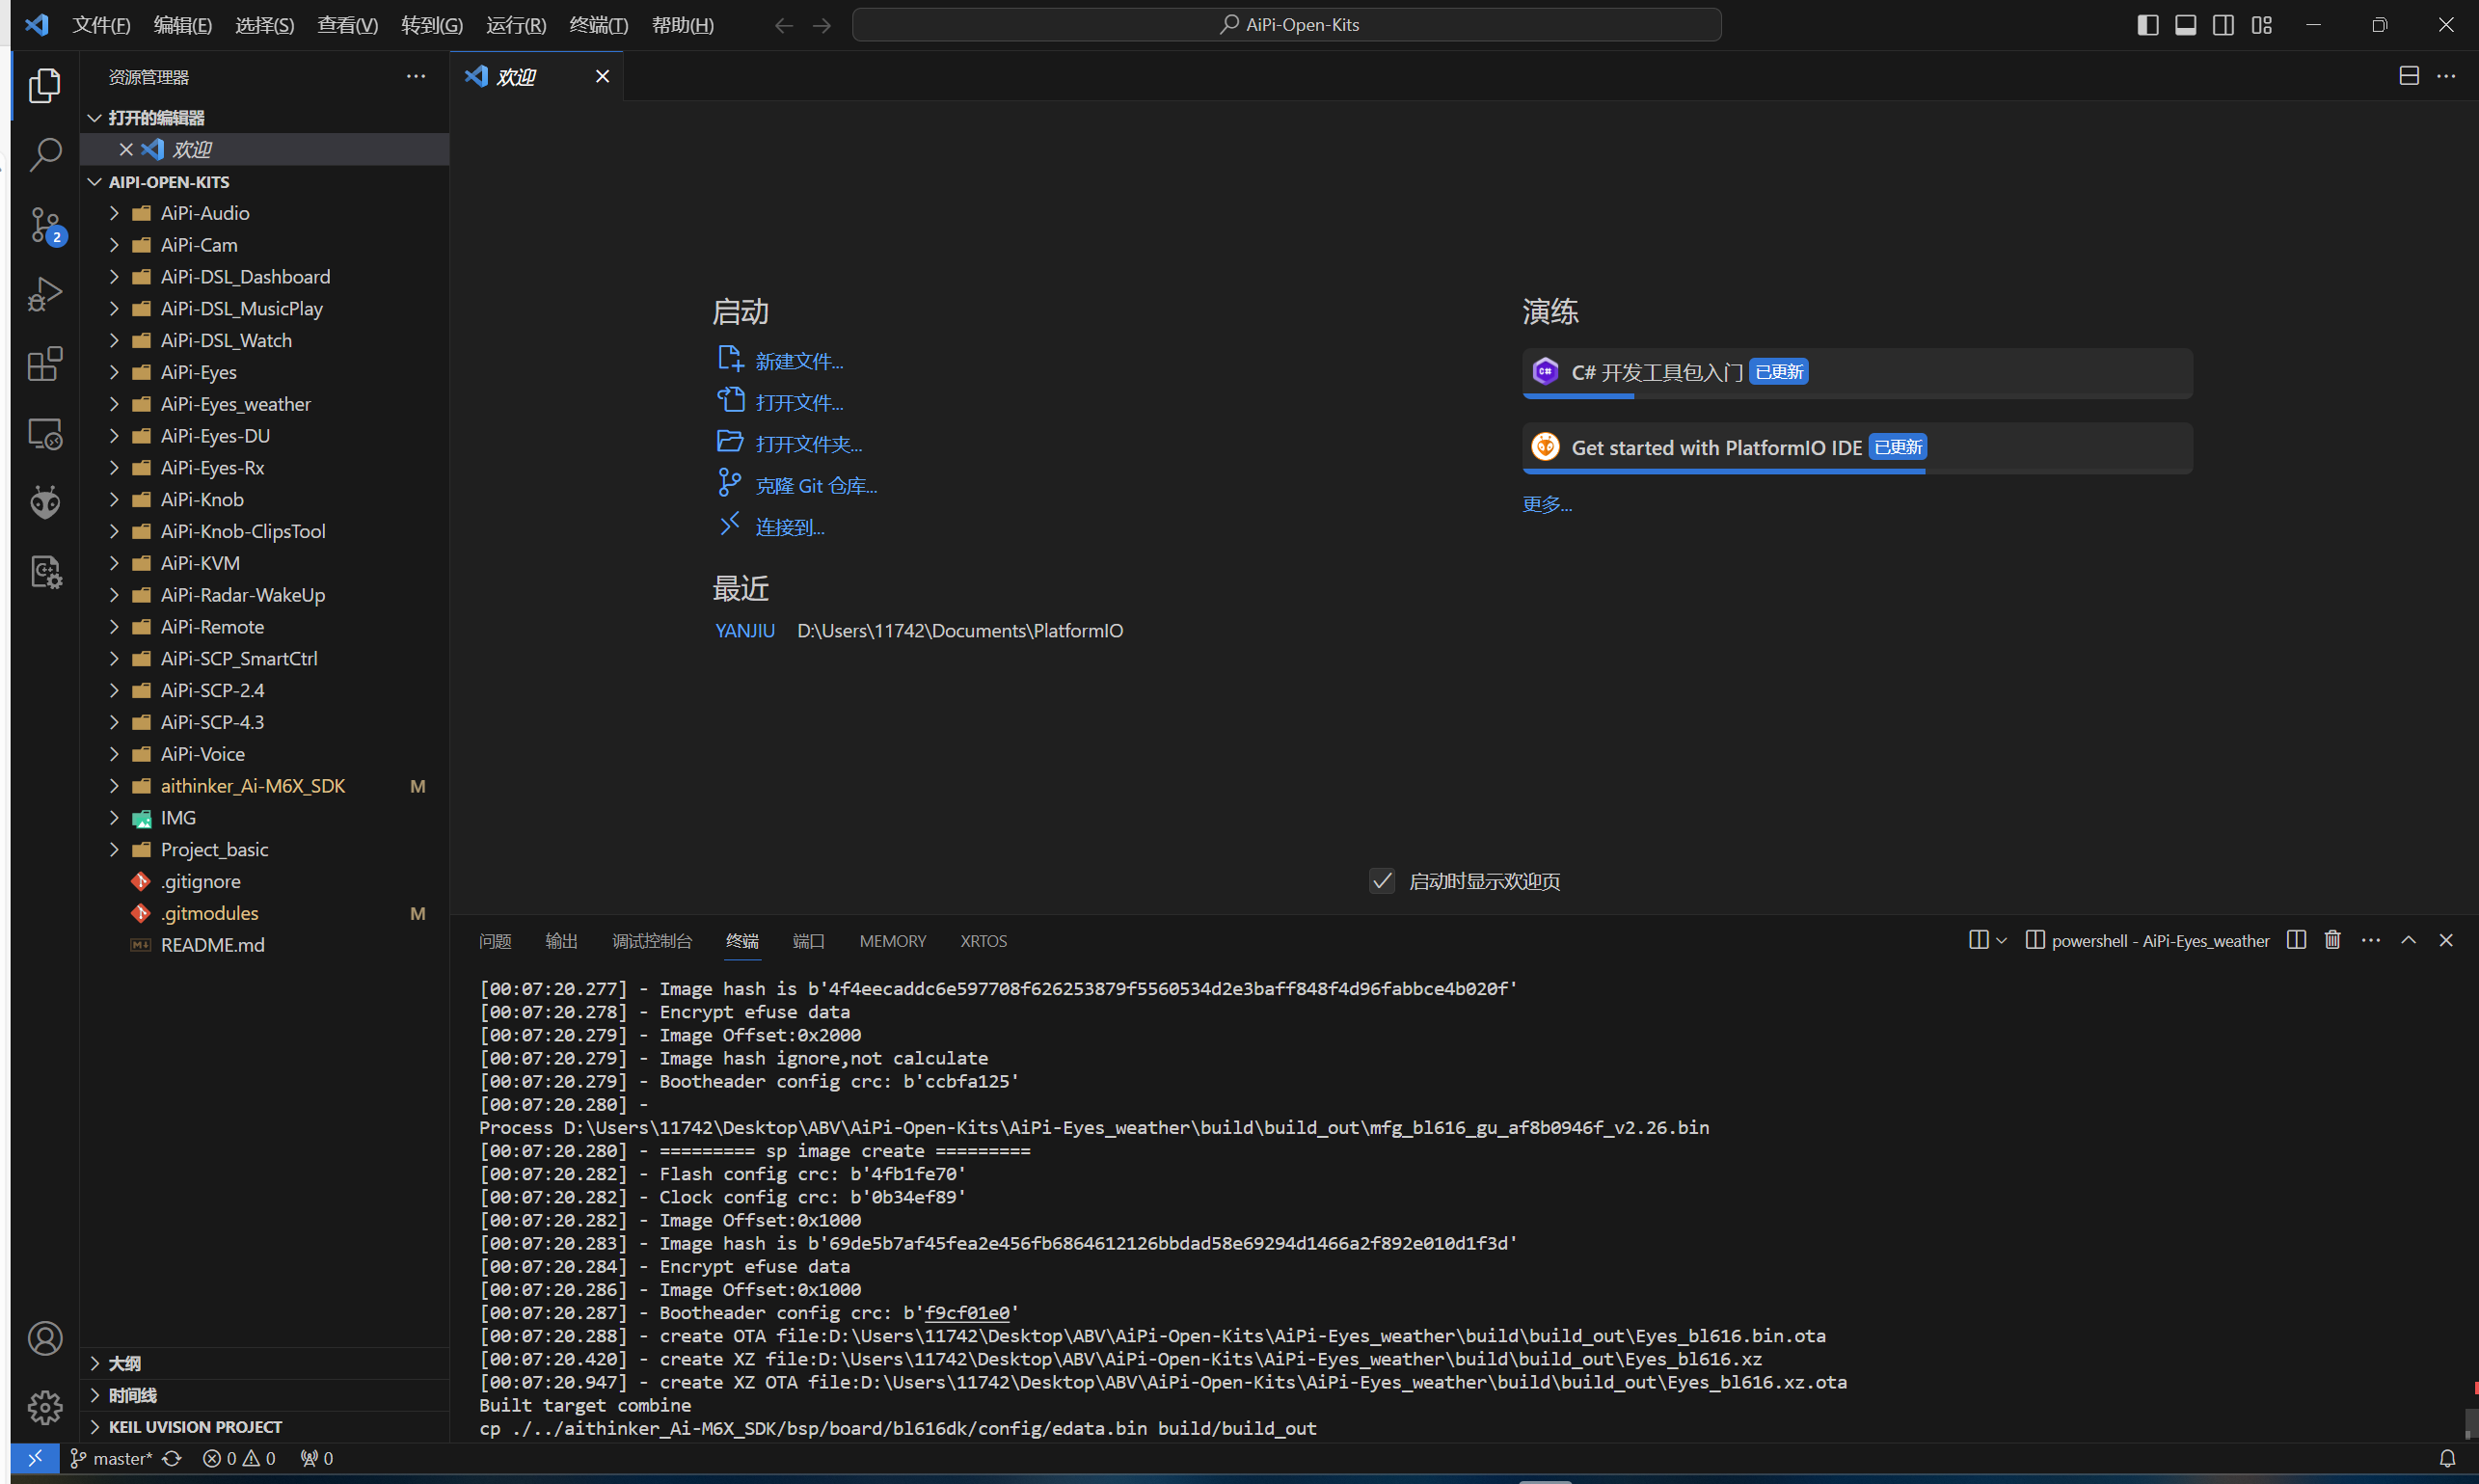2479x1484 pixels.
Task: Open C# 开发工具包入门 walkthrough
Action: 1857,373
